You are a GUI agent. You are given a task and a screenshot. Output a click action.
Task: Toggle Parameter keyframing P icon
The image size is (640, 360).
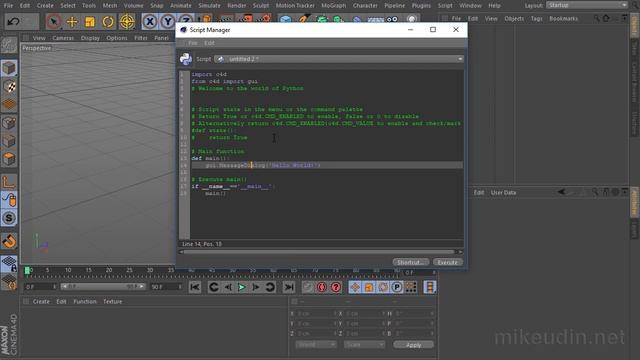pyautogui.click(x=397, y=287)
